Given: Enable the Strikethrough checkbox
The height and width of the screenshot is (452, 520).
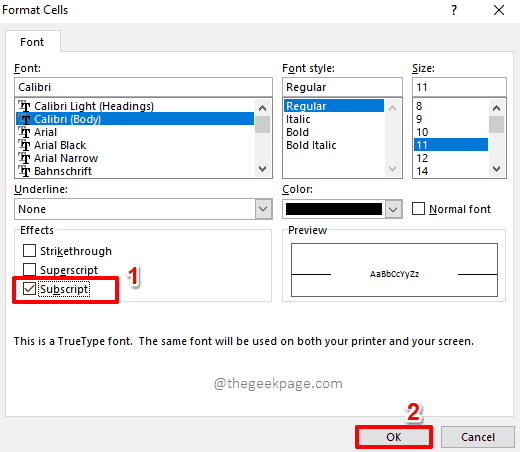Looking at the screenshot, I should tap(29, 251).
